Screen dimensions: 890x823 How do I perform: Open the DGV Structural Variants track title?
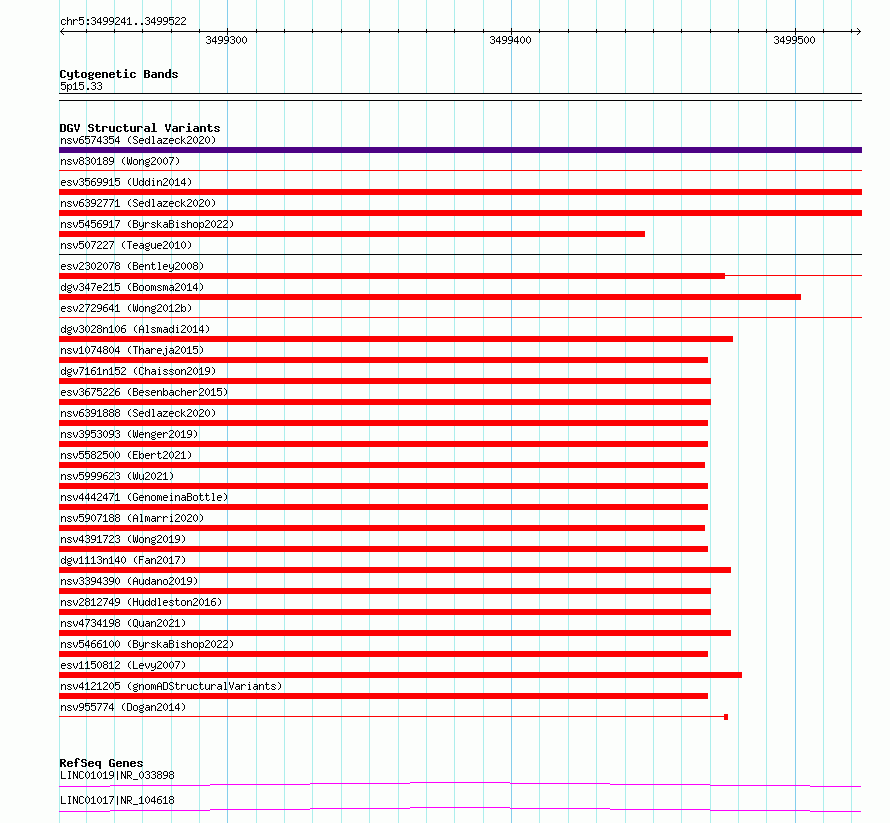click(140, 128)
